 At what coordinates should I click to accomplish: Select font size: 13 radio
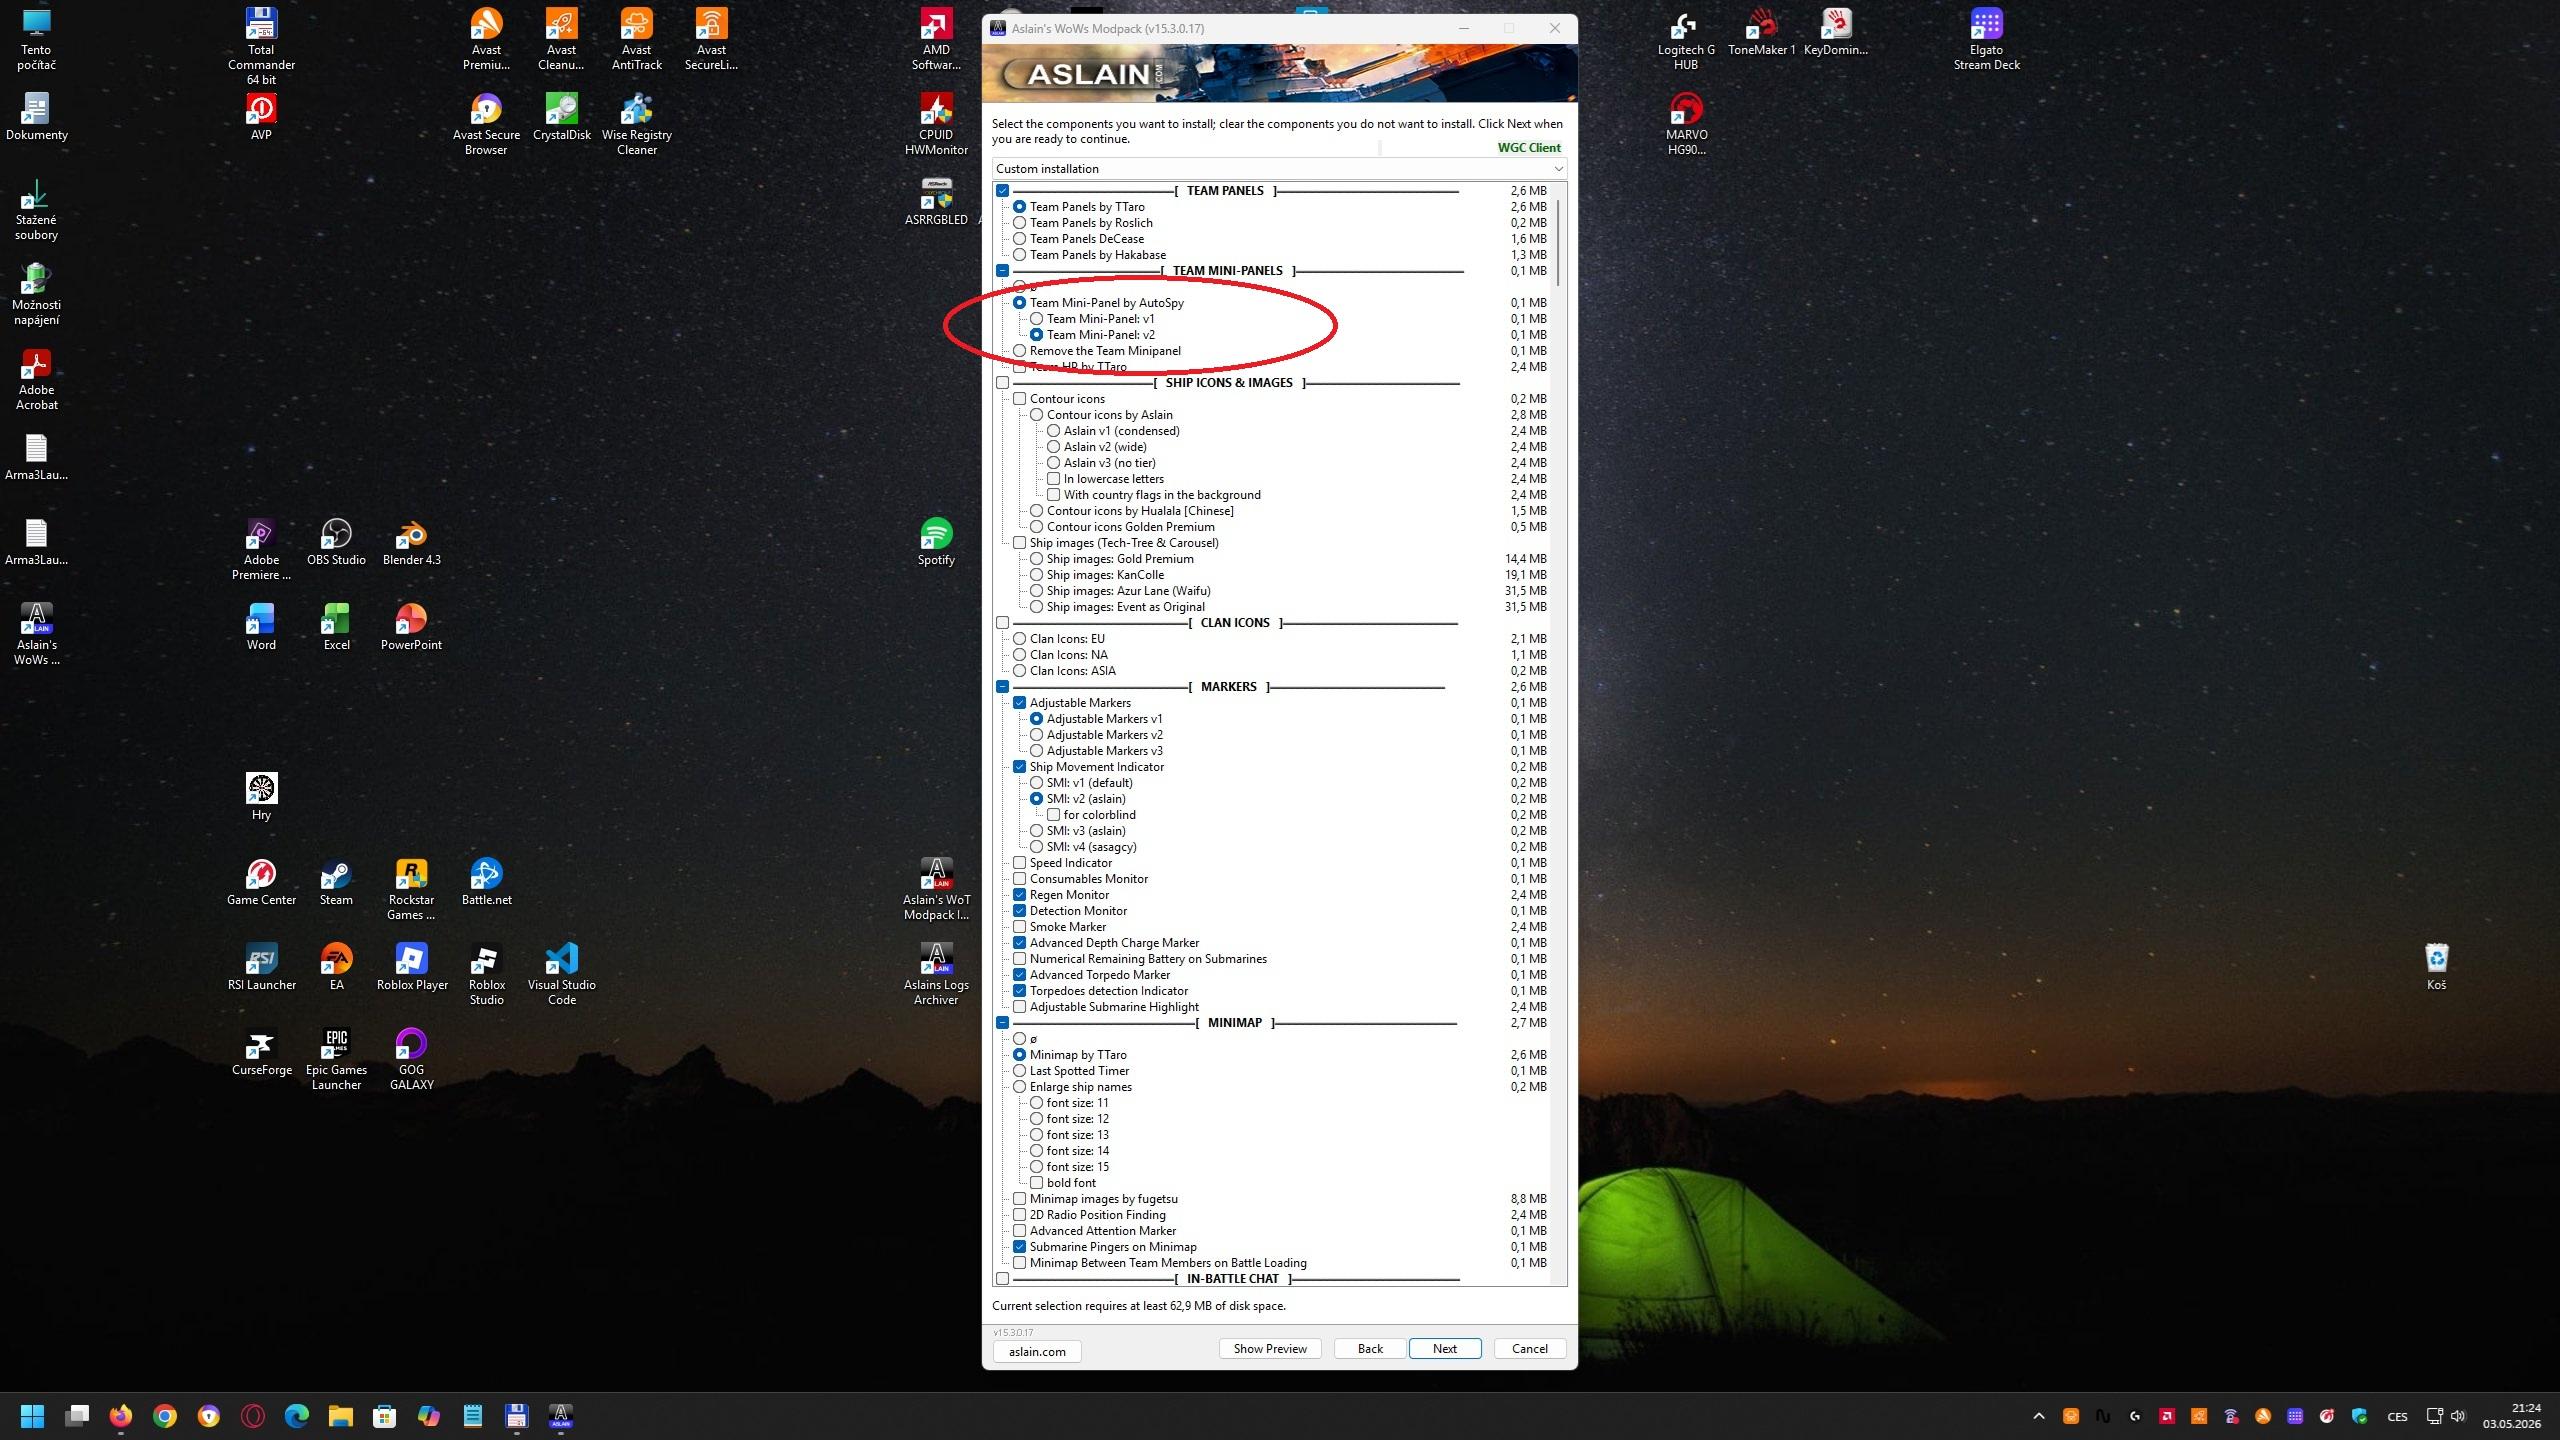pyautogui.click(x=1036, y=1135)
